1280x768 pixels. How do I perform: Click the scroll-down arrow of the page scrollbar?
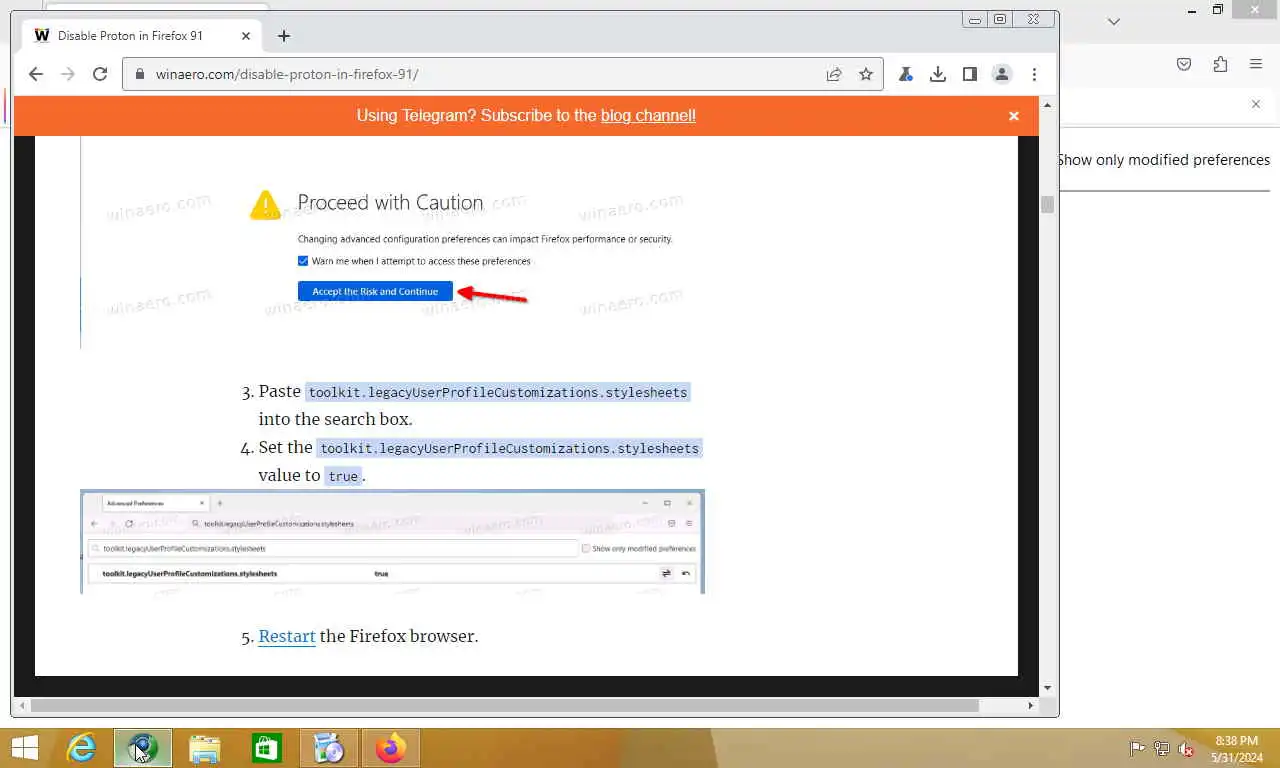pos(1047,688)
